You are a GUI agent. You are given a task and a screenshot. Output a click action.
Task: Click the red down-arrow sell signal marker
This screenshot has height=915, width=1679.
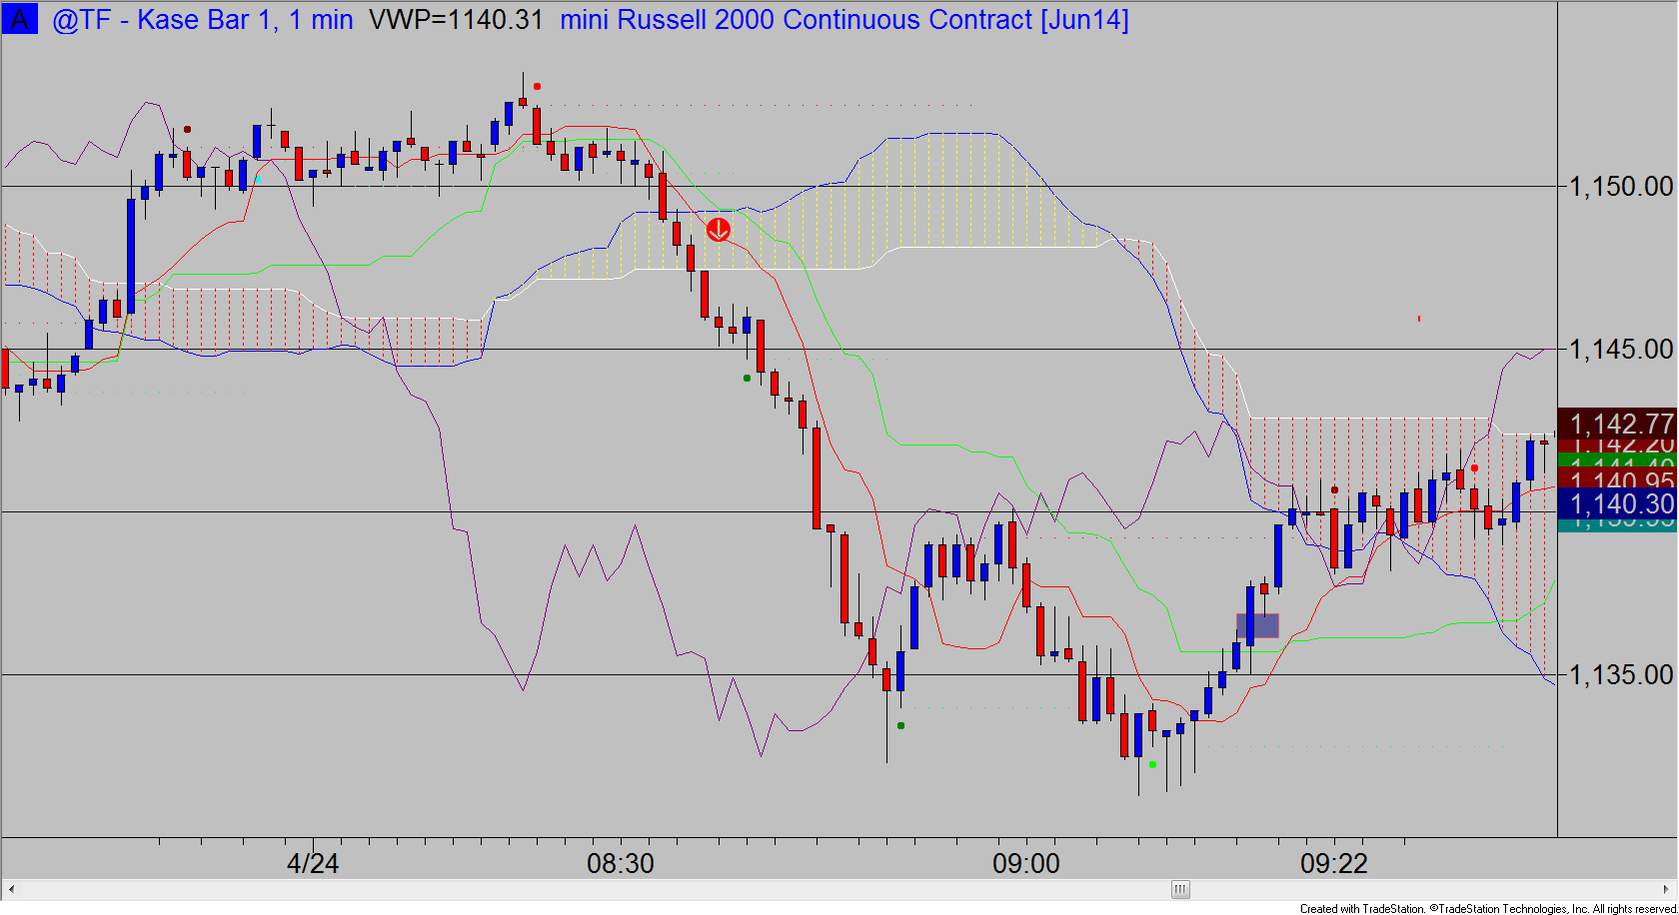718,230
